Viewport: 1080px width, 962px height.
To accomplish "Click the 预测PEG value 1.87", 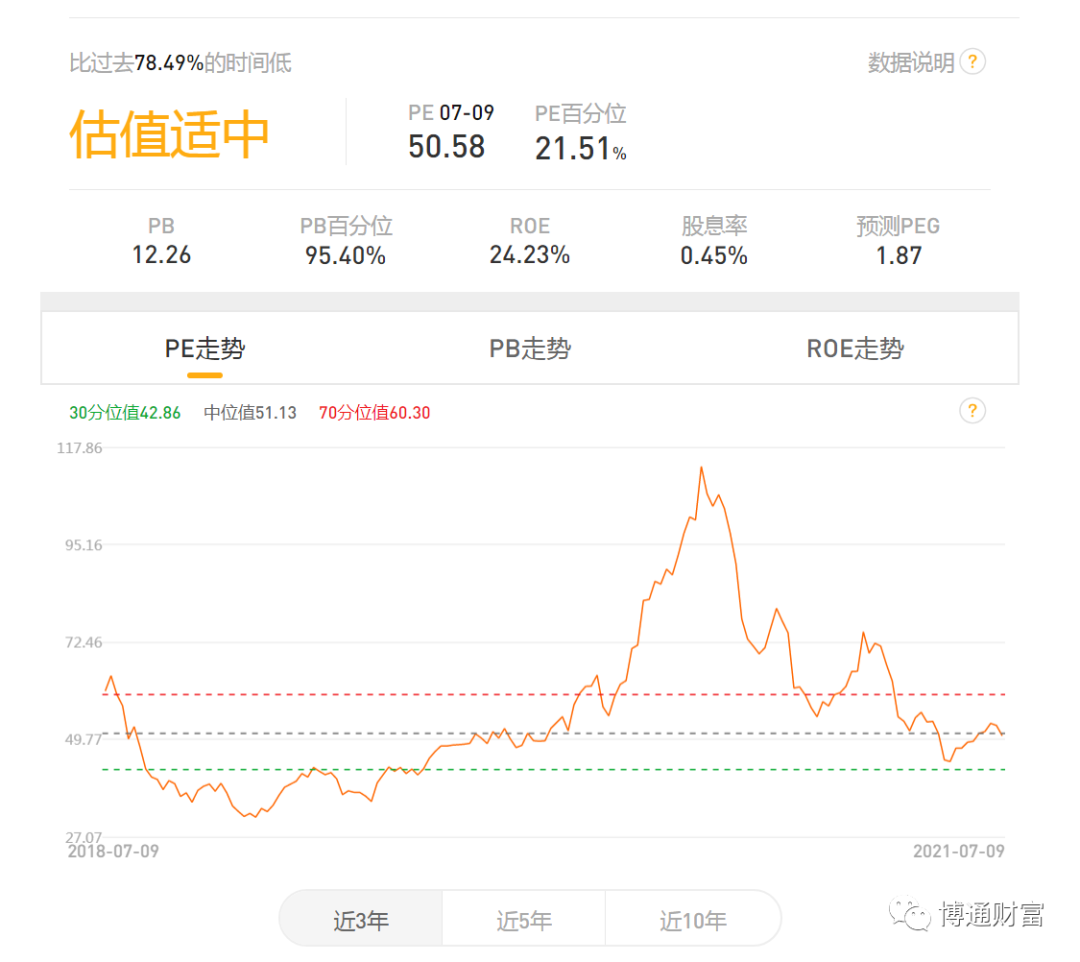I will [898, 255].
